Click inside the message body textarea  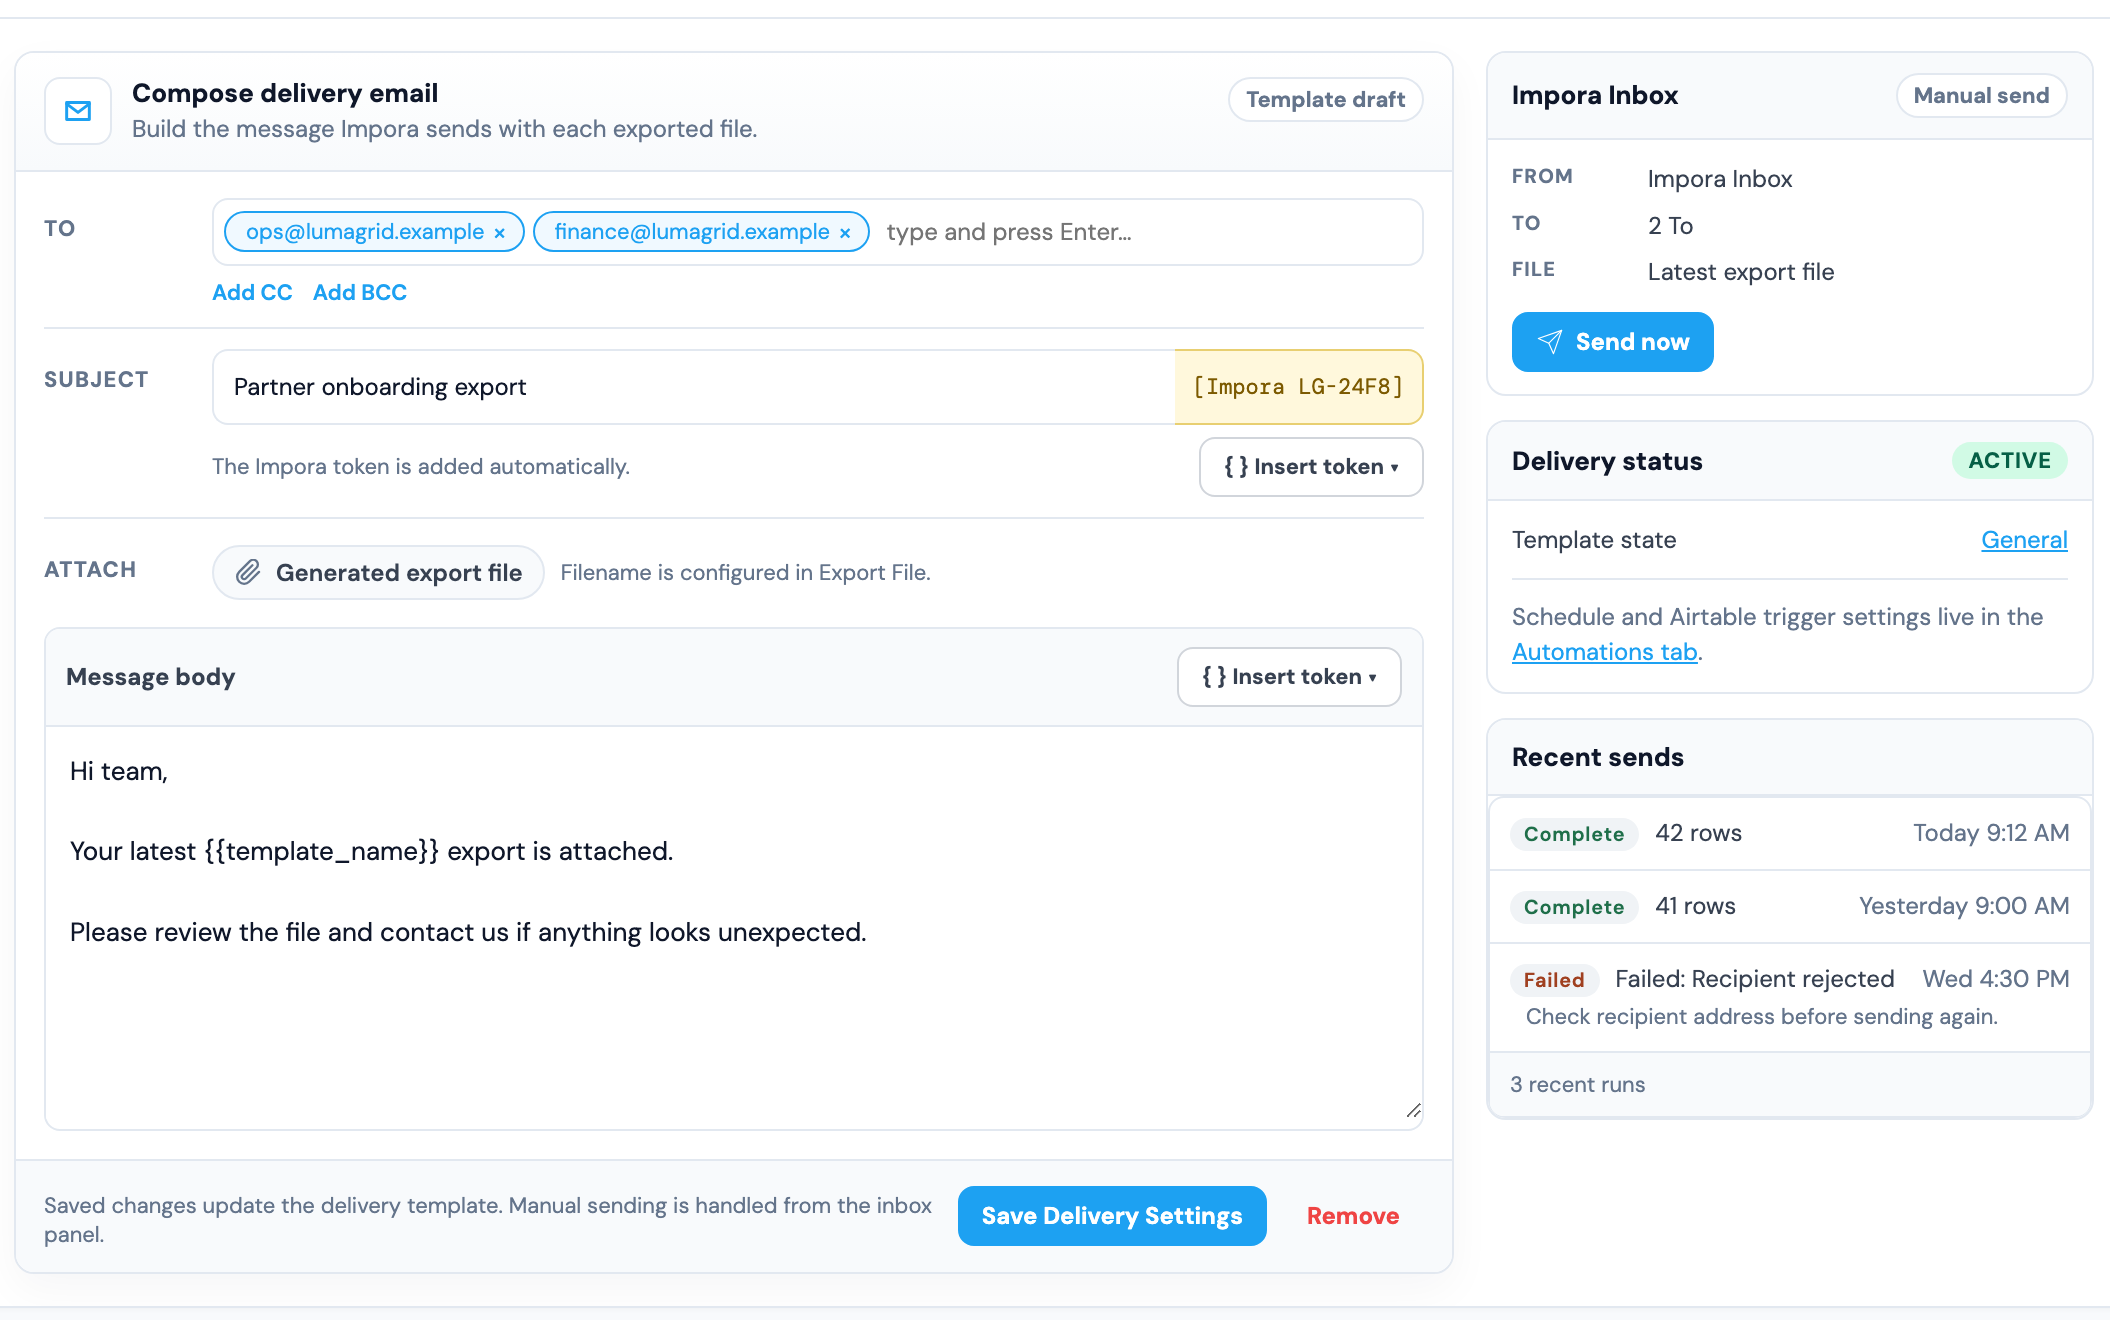(x=734, y=928)
